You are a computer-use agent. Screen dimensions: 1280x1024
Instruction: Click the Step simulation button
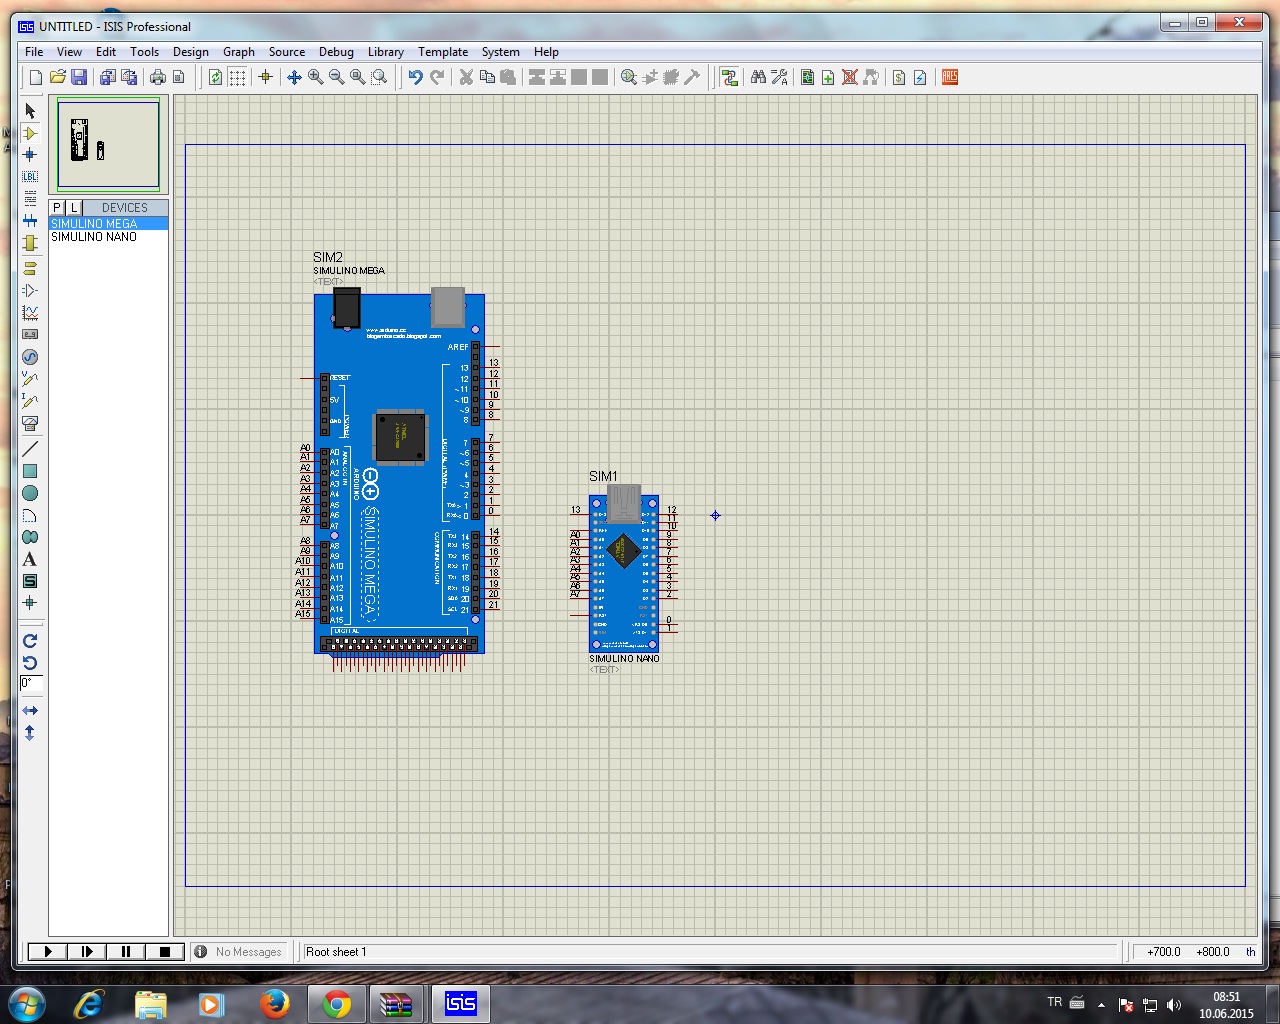(87, 952)
